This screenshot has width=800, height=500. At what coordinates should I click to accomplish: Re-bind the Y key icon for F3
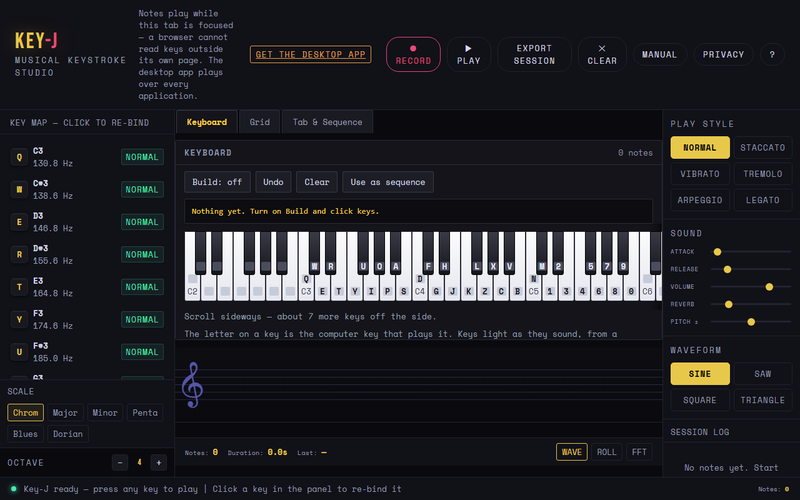click(x=19, y=319)
